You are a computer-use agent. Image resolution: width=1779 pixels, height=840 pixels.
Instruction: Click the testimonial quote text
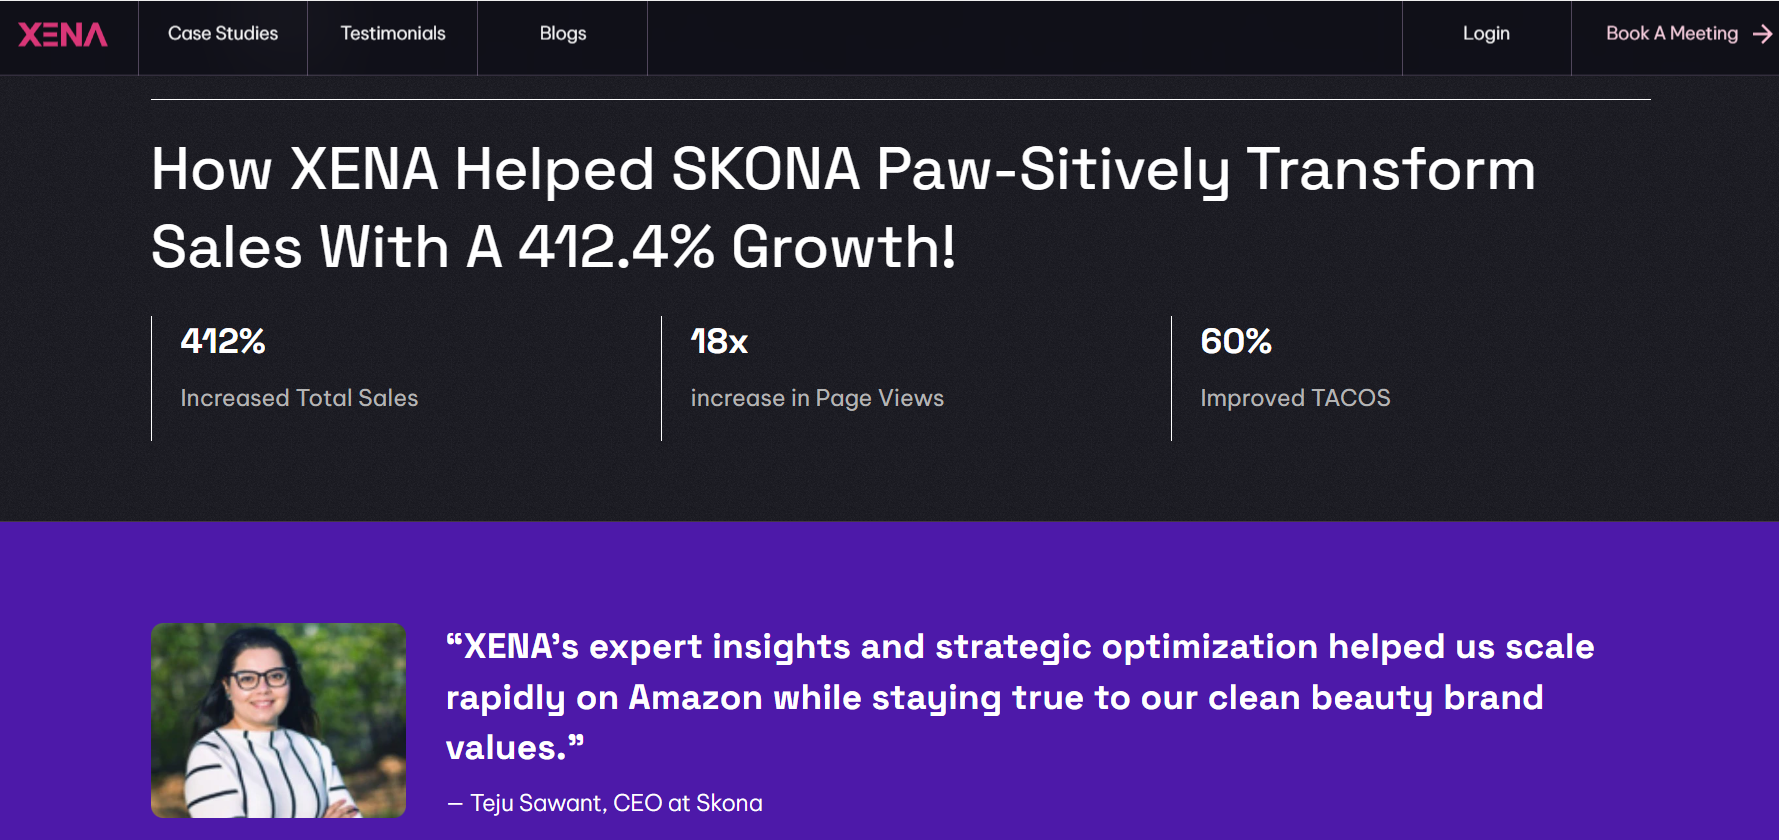pyautogui.click(x=1019, y=697)
